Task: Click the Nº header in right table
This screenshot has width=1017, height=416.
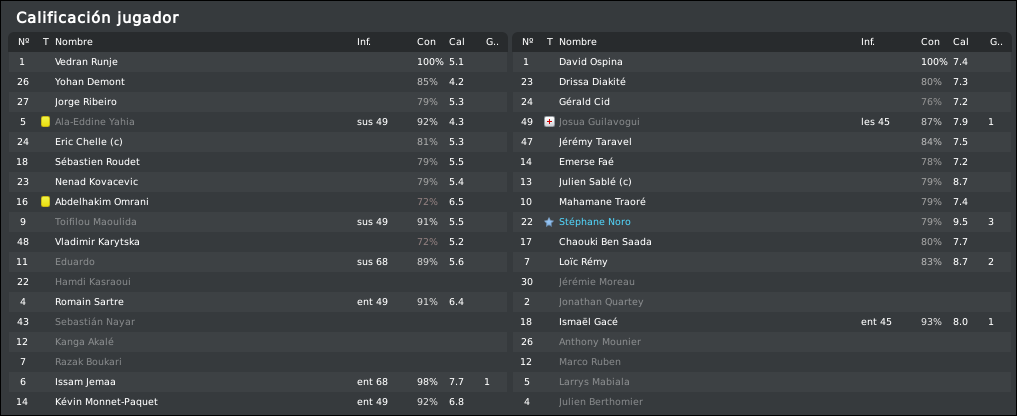Action: [527, 42]
